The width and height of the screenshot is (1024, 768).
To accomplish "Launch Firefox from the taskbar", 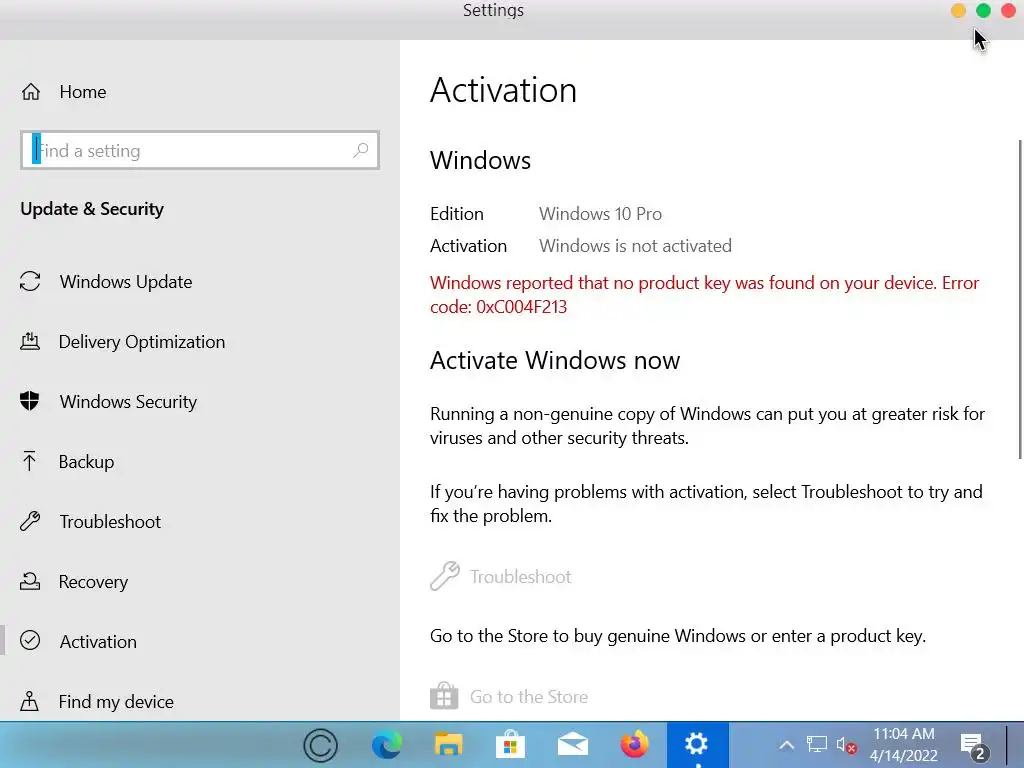I will 635,745.
